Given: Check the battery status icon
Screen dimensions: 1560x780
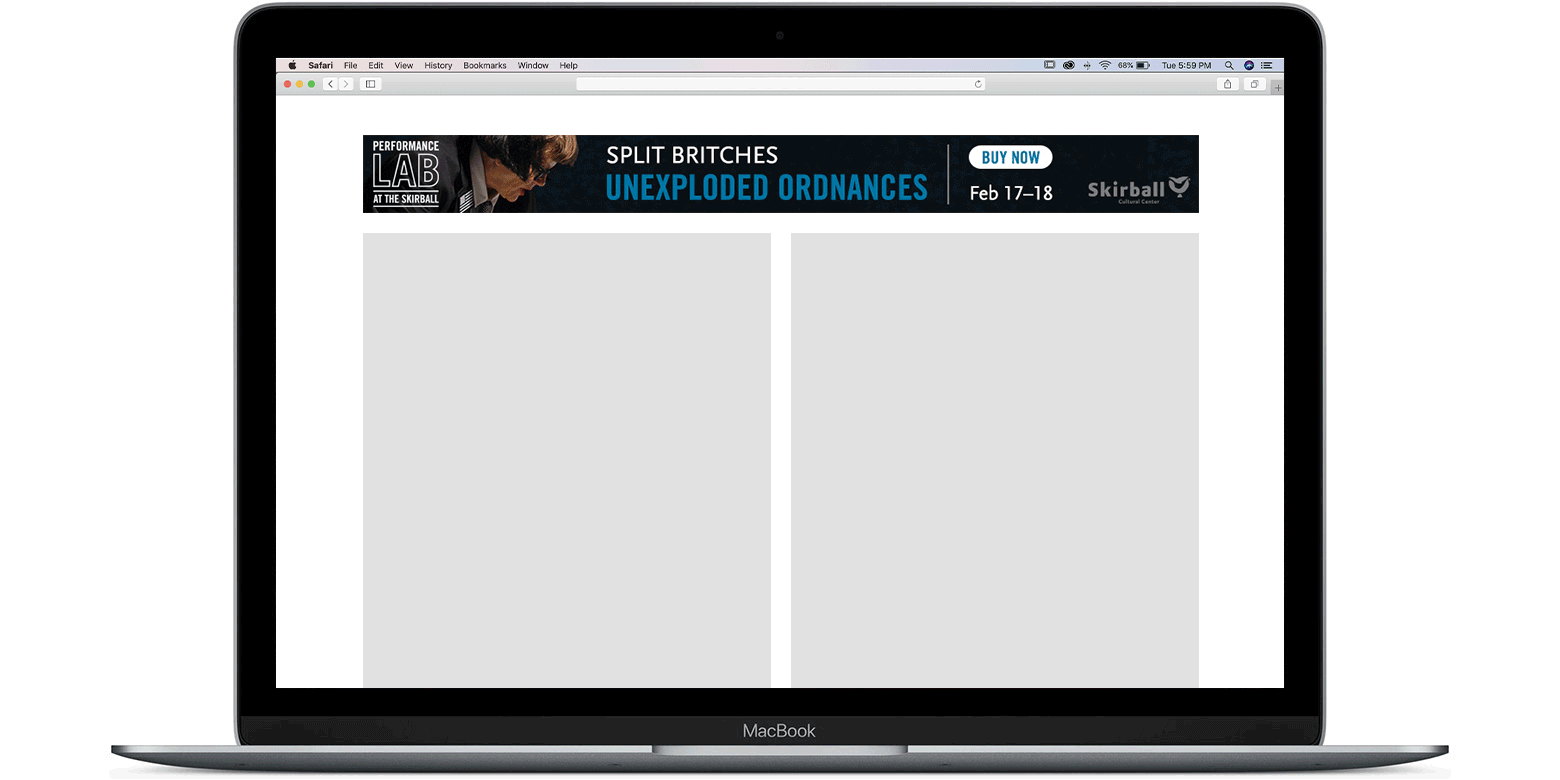Looking at the screenshot, I should tap(1143, 65).
